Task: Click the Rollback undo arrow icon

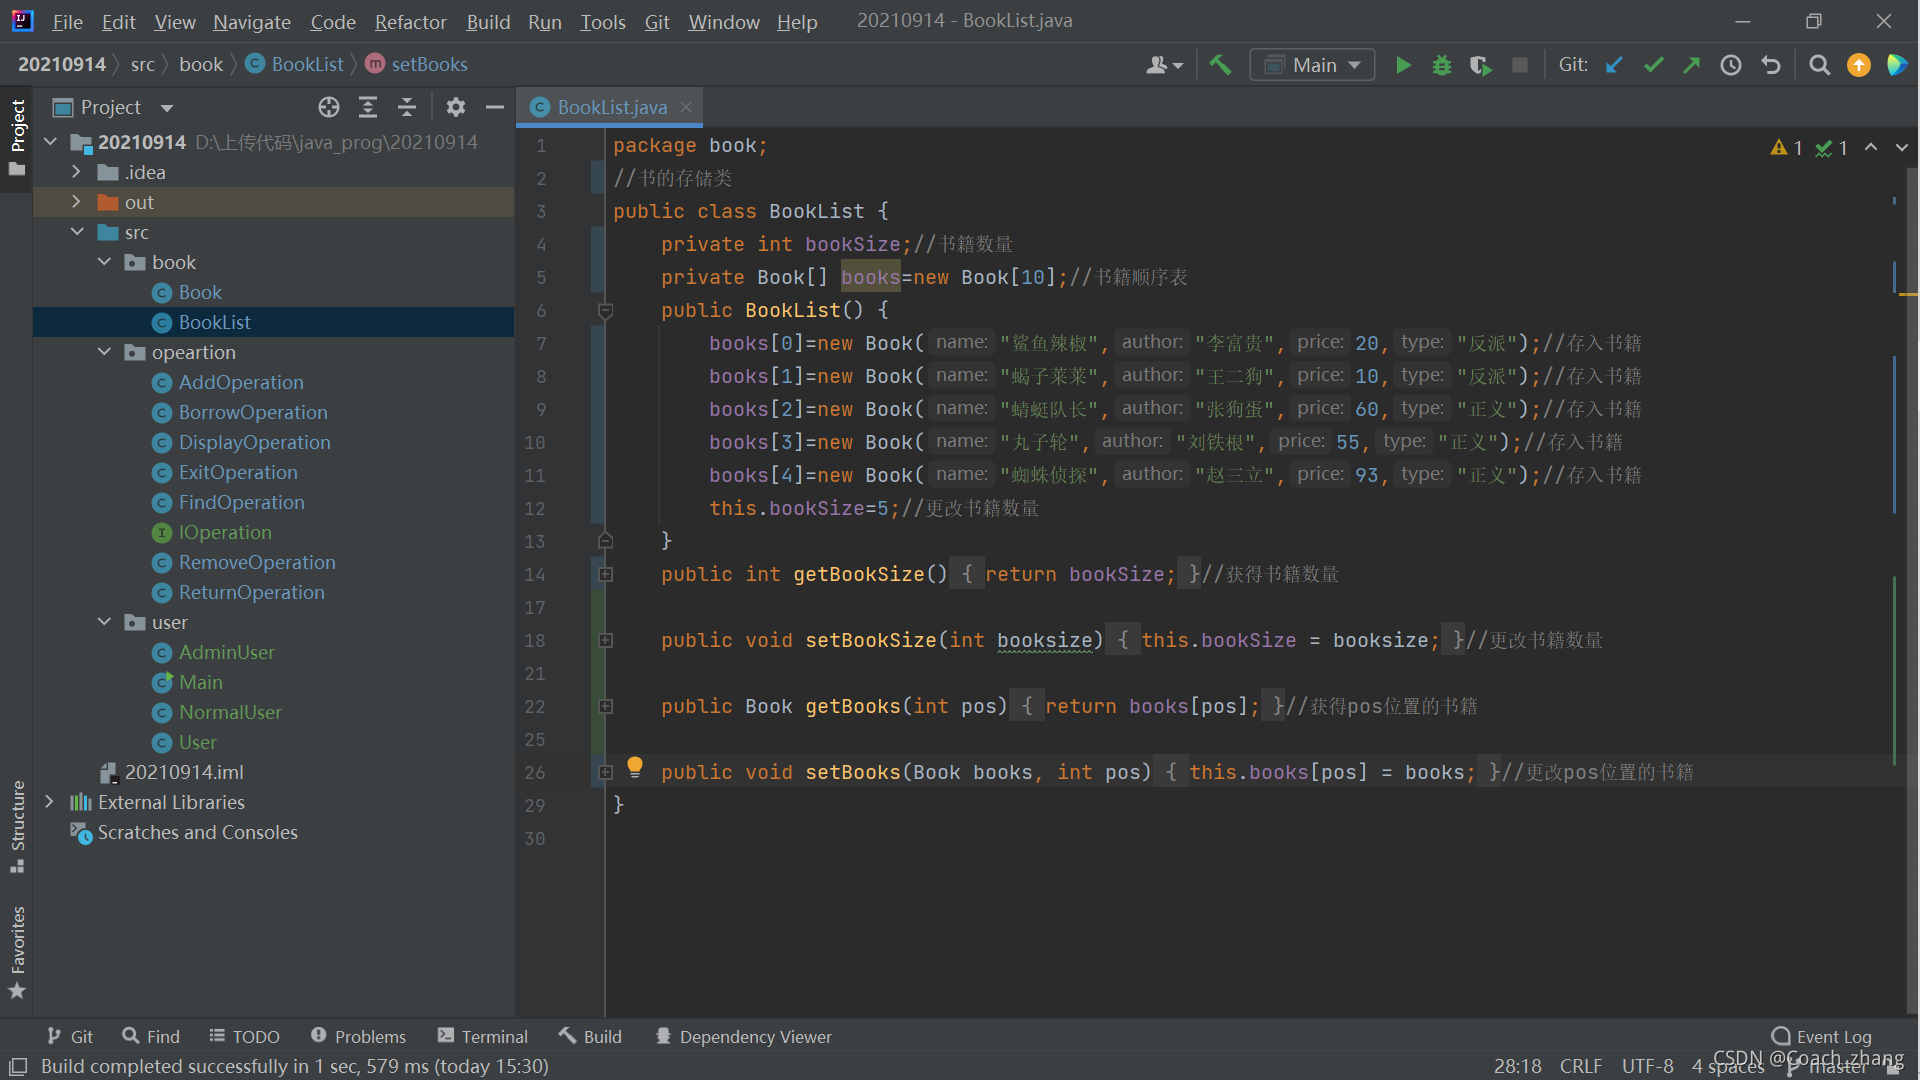Action: click(1771, 65)
